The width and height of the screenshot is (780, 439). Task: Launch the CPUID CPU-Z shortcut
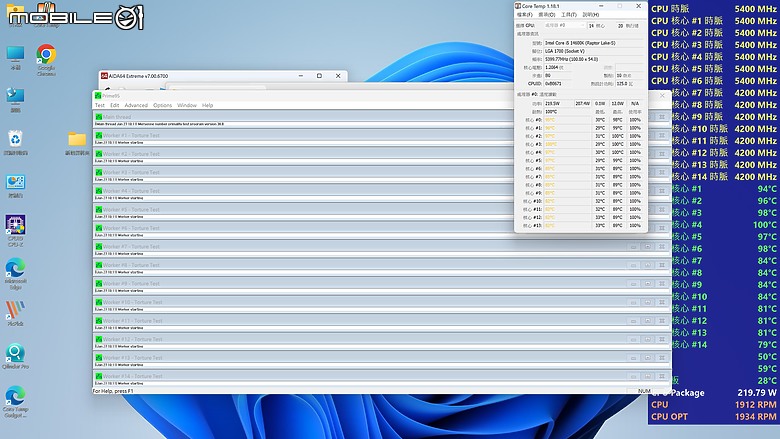pos(15,231)
